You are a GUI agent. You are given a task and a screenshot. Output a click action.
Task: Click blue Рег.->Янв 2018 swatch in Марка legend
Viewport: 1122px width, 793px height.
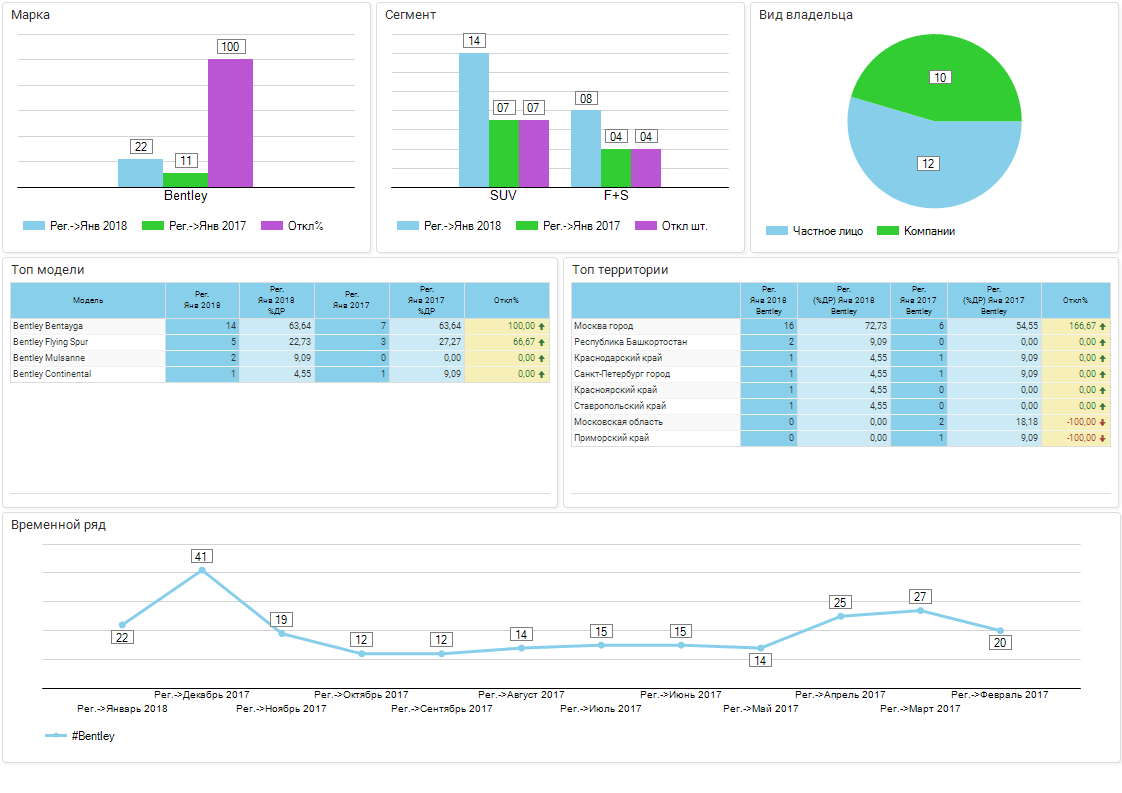34,225
